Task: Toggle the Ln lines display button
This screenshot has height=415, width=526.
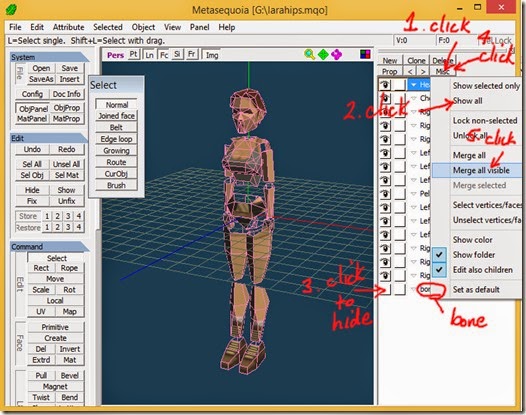Action: pos(149,55)
